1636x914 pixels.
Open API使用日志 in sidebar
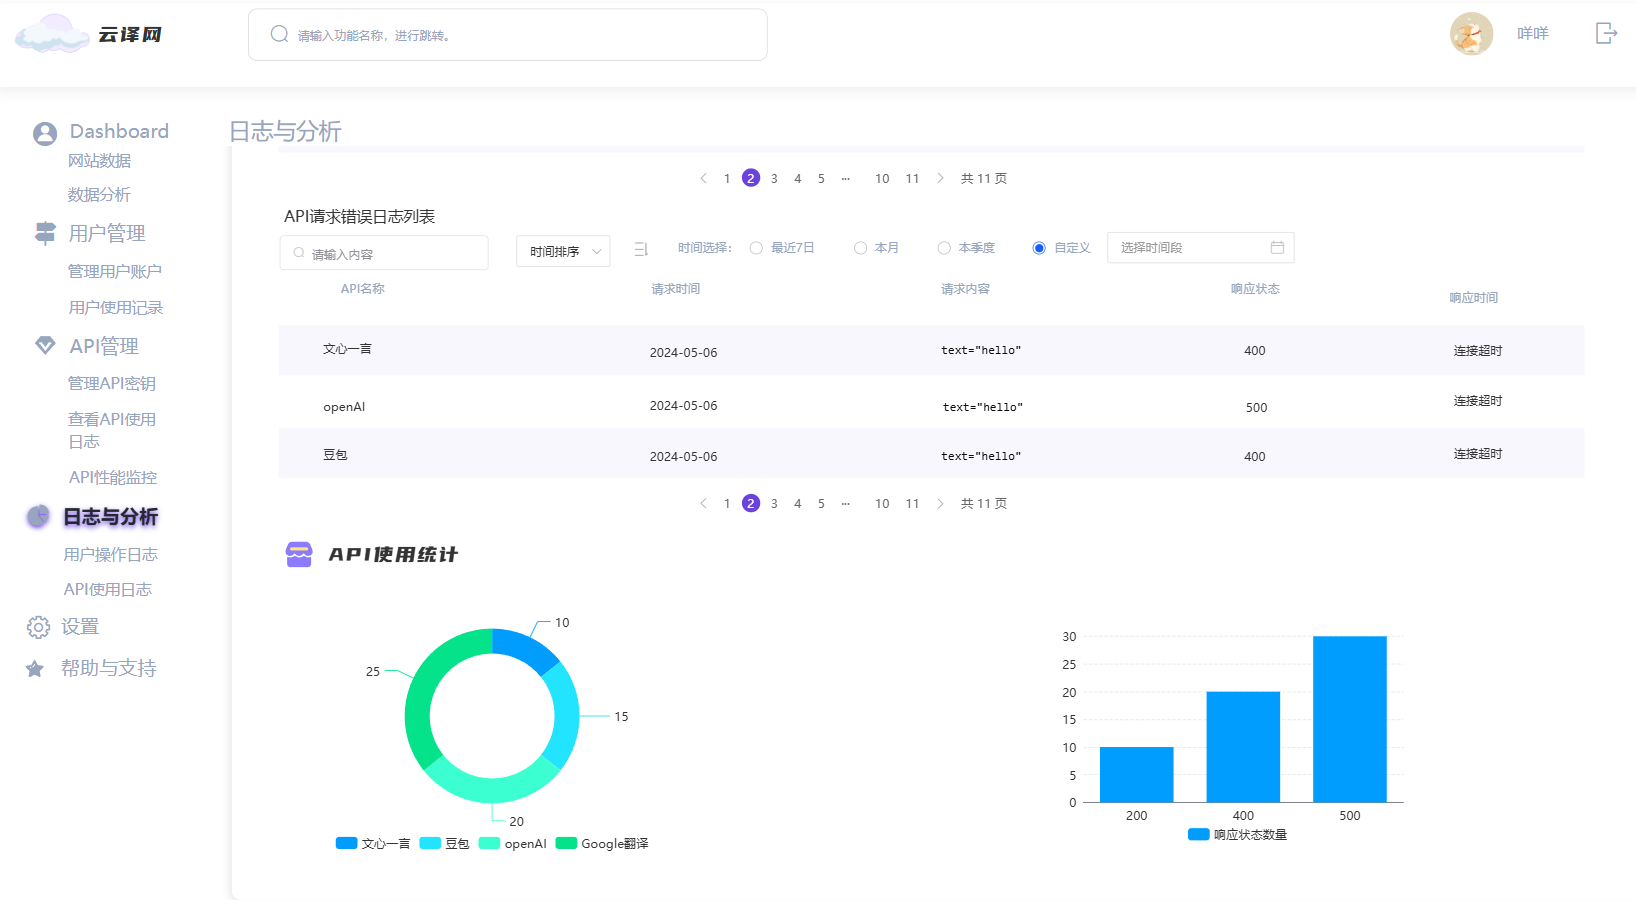click(x=108, y=589)
